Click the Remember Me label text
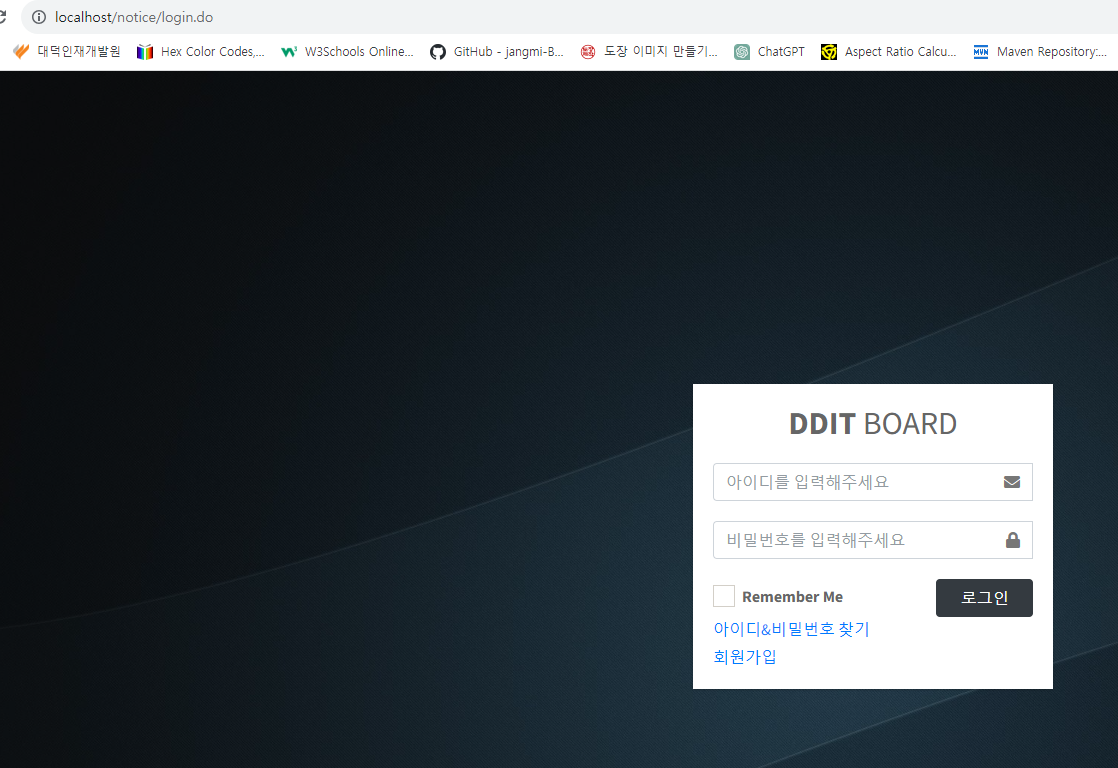1118x768 pixels. (x=792, y=597)
